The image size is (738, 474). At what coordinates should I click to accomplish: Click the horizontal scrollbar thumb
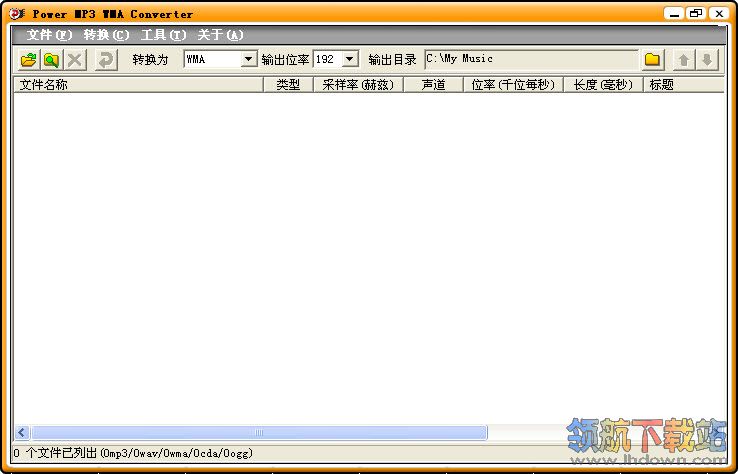259,432
